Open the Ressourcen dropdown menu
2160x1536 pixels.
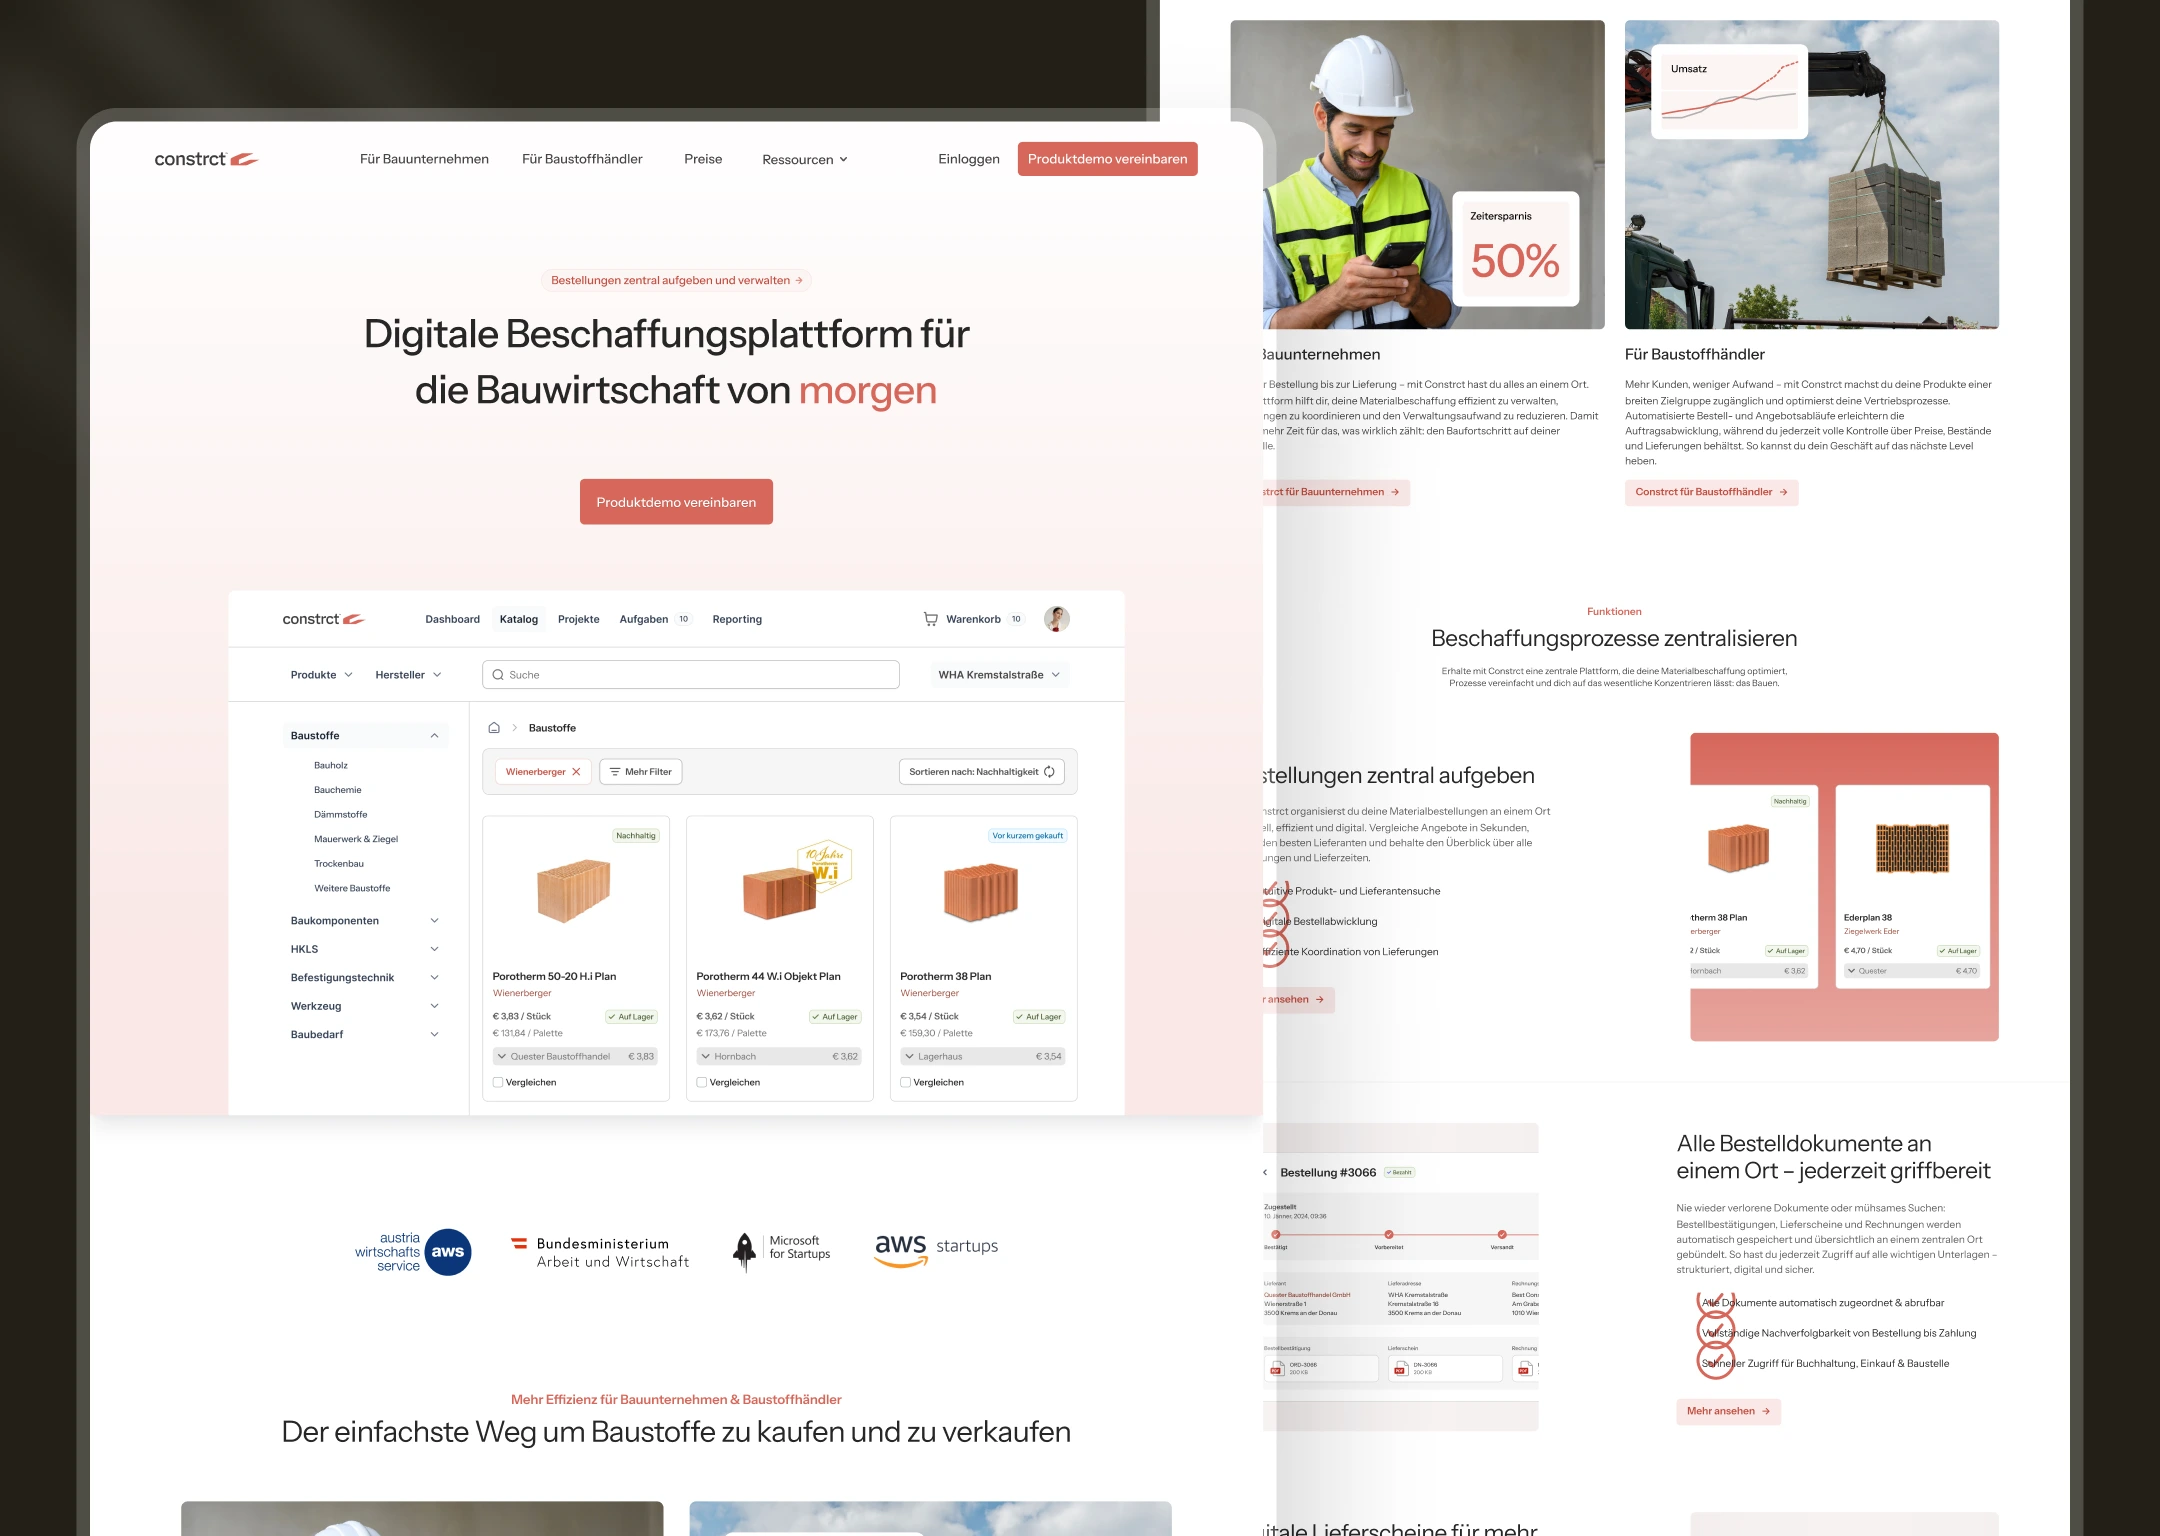tap(804, 160)
